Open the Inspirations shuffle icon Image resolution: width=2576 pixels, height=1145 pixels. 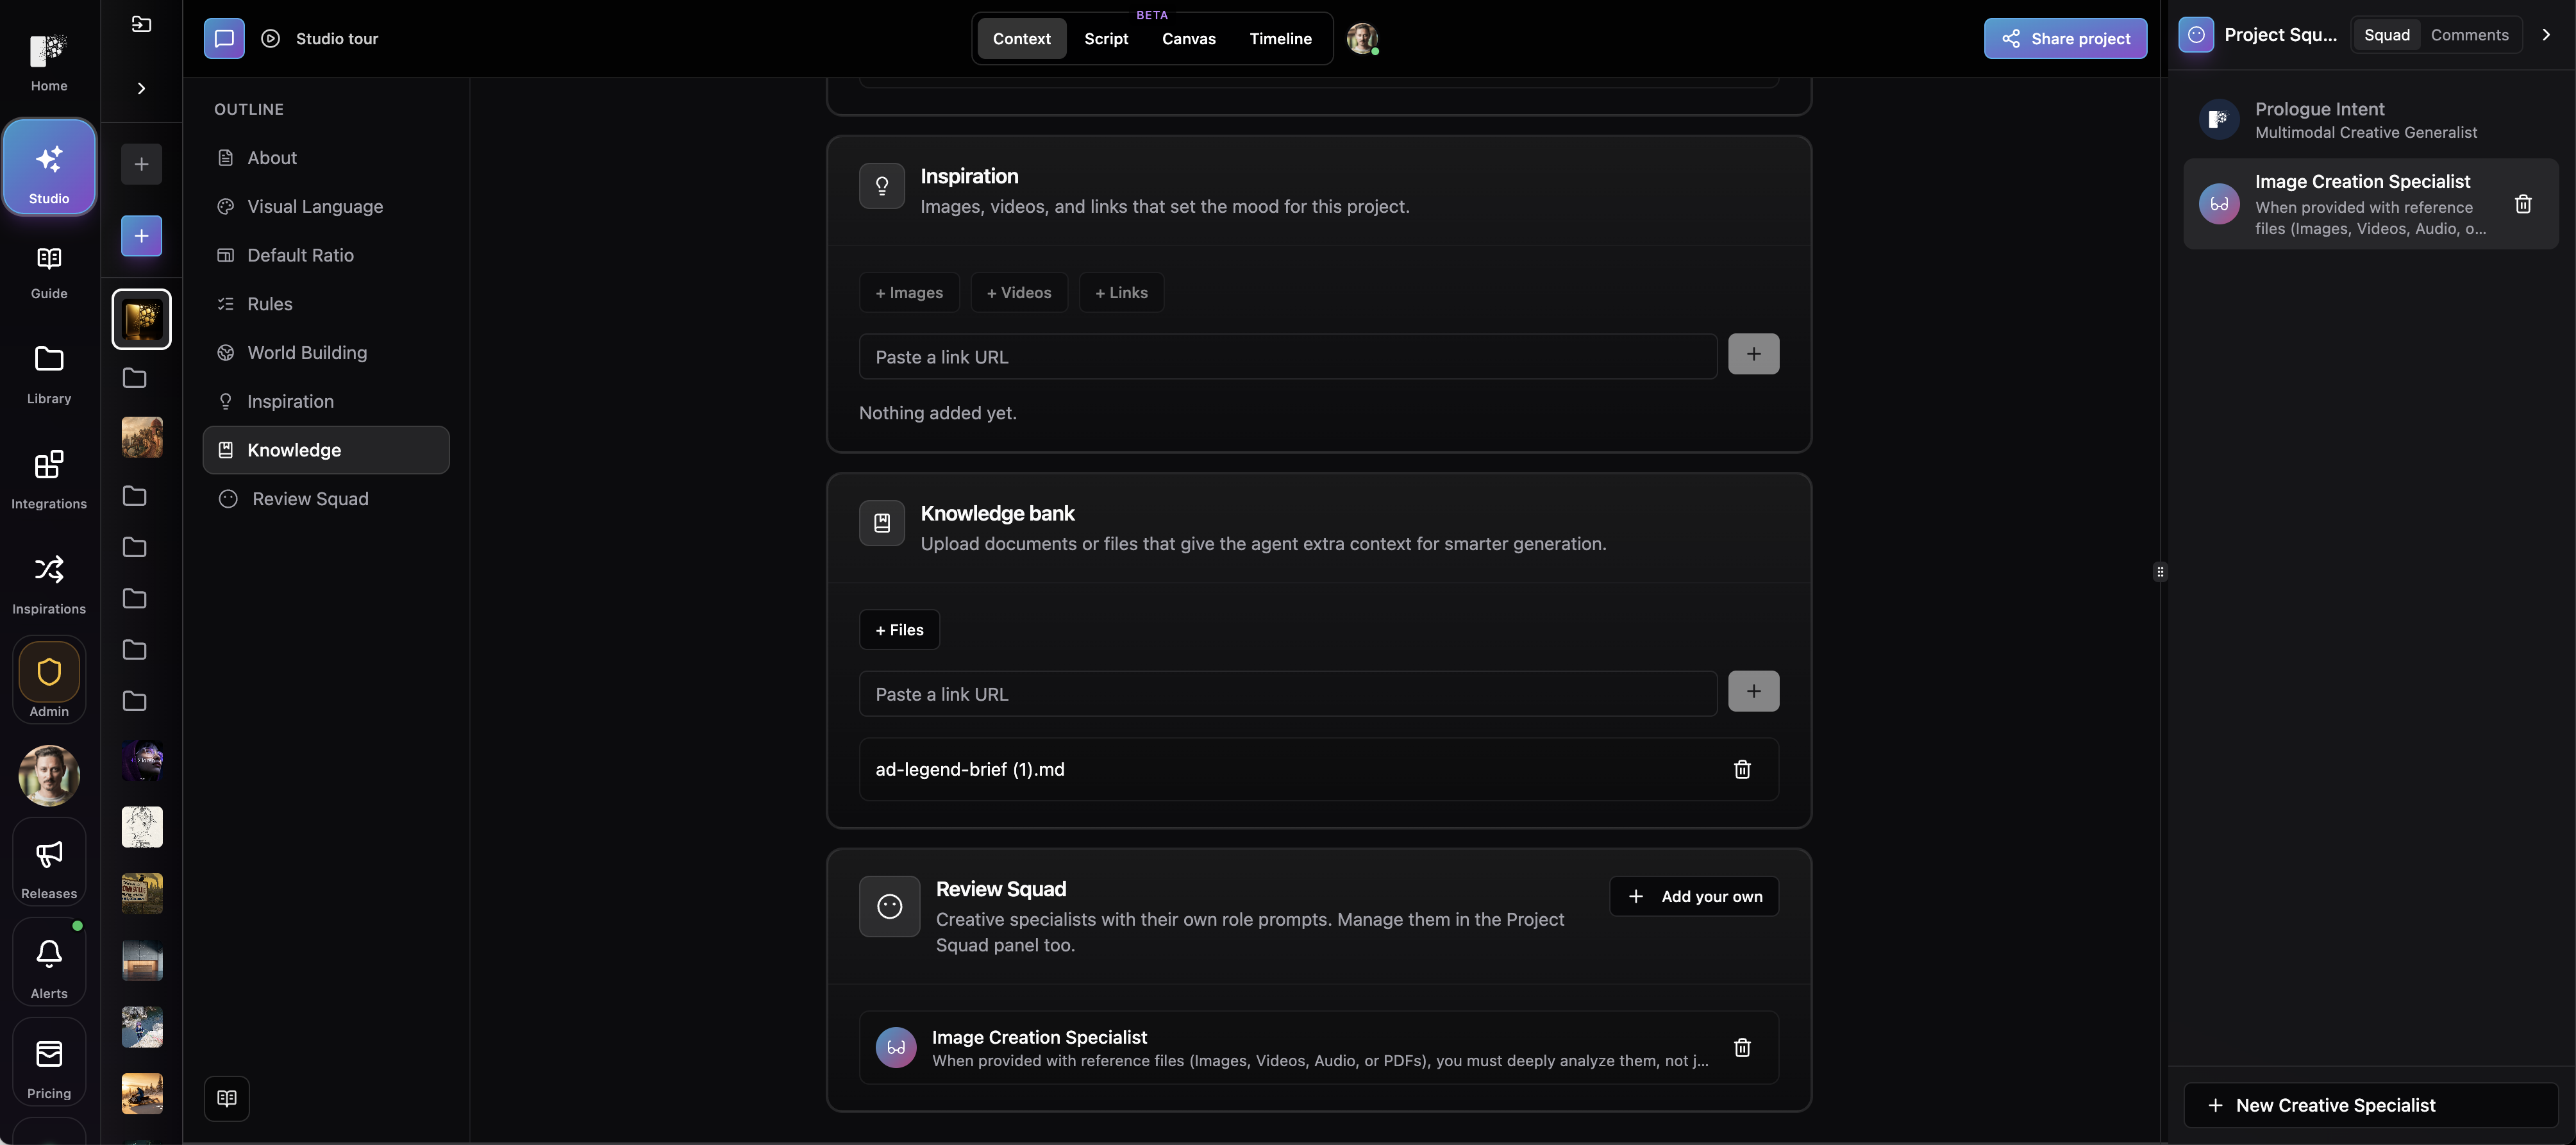click(48, 569)
